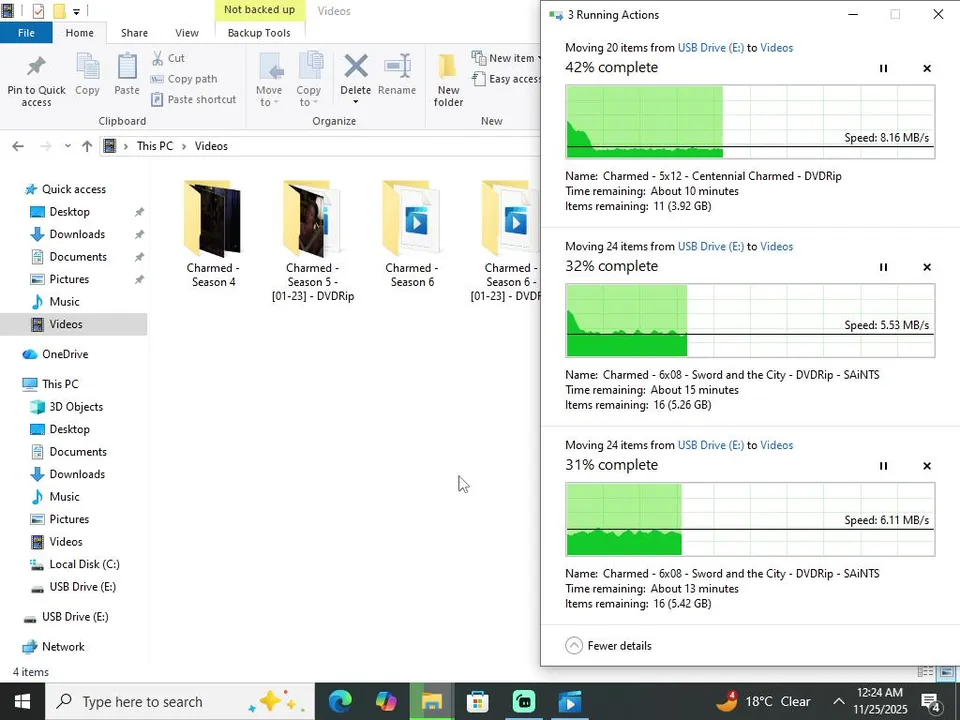Click the Not backed up tab header
The image size is (960, 720).
point(260,10)
